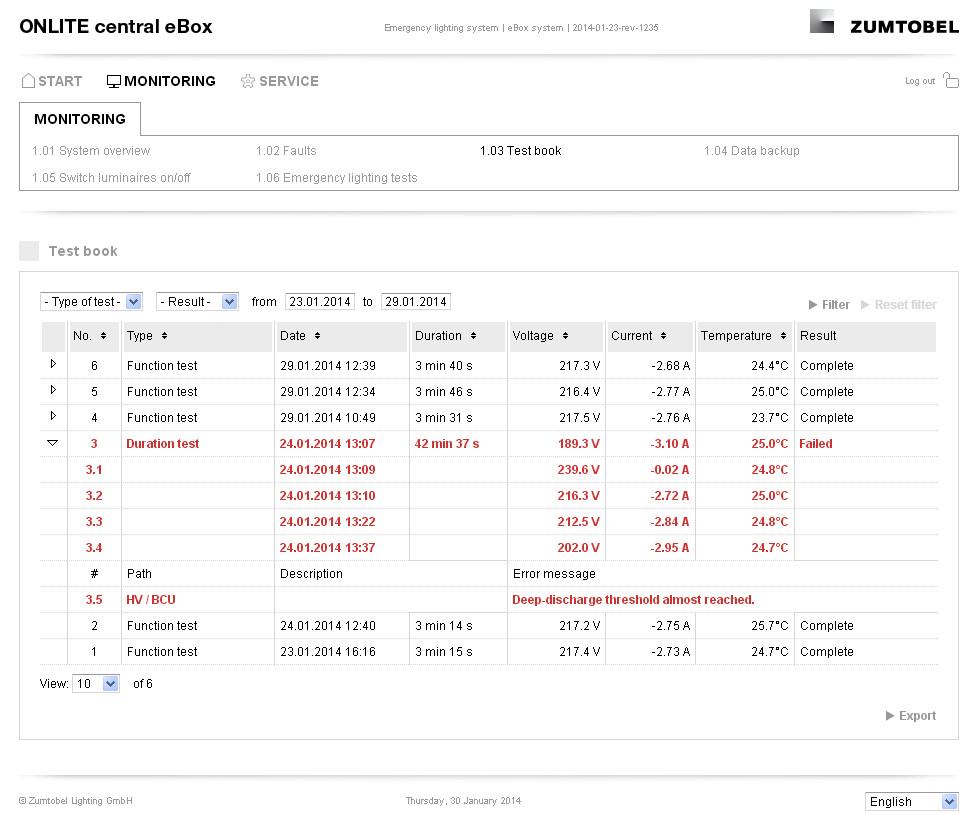Click duration 42 min 37 s
This screenshot has height=814, width=980.
click(447, 443)
